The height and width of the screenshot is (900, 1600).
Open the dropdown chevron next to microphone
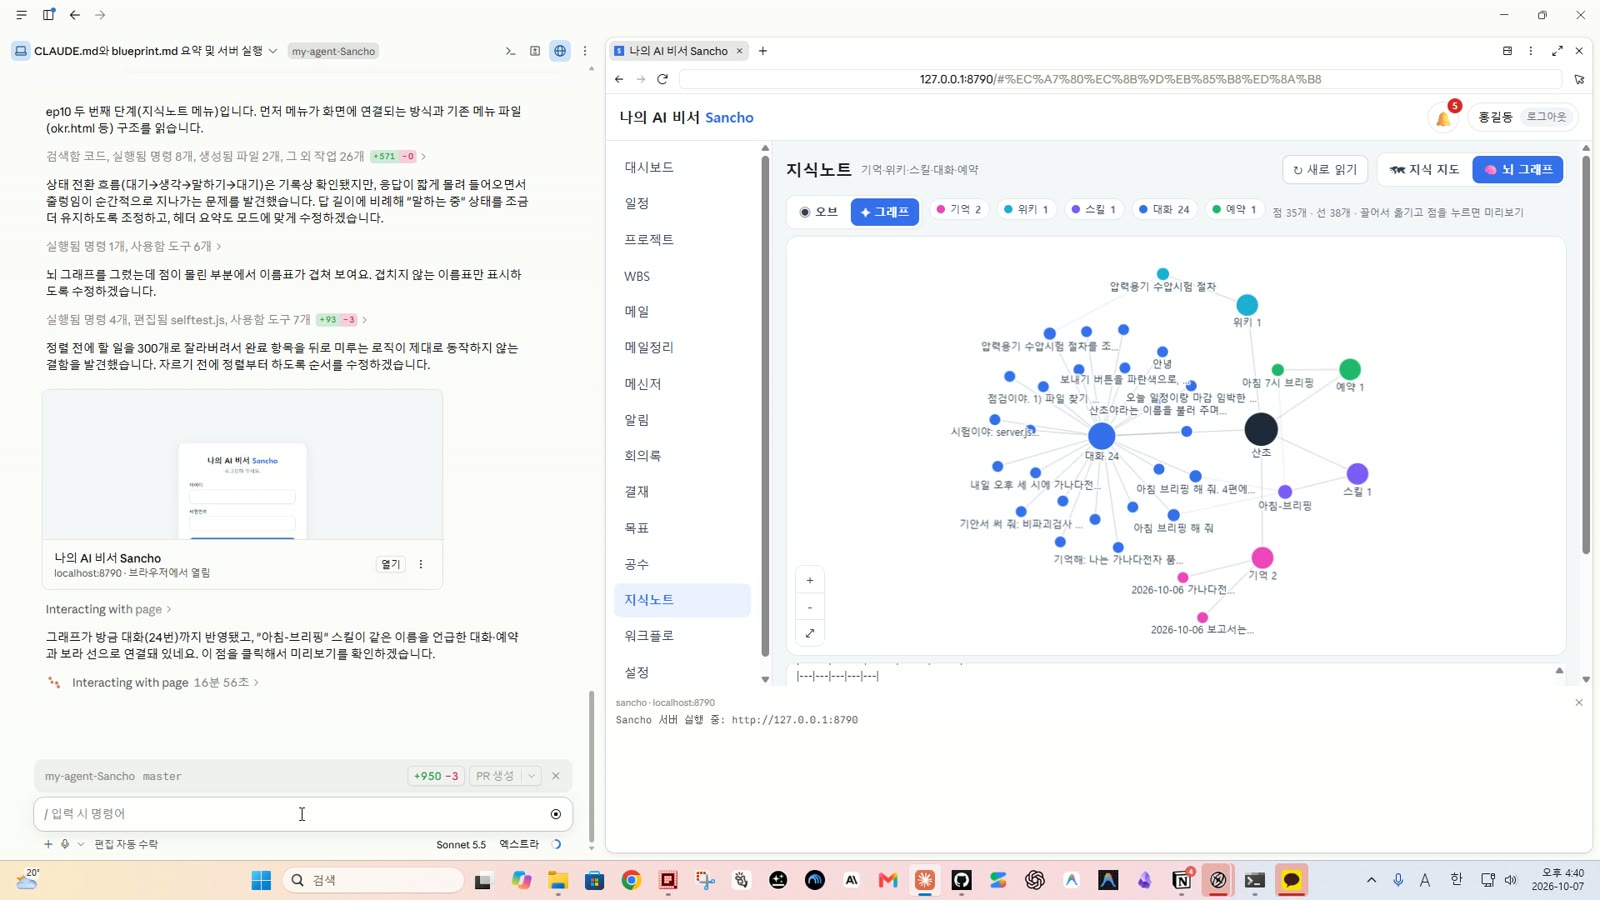click(81, 844)
